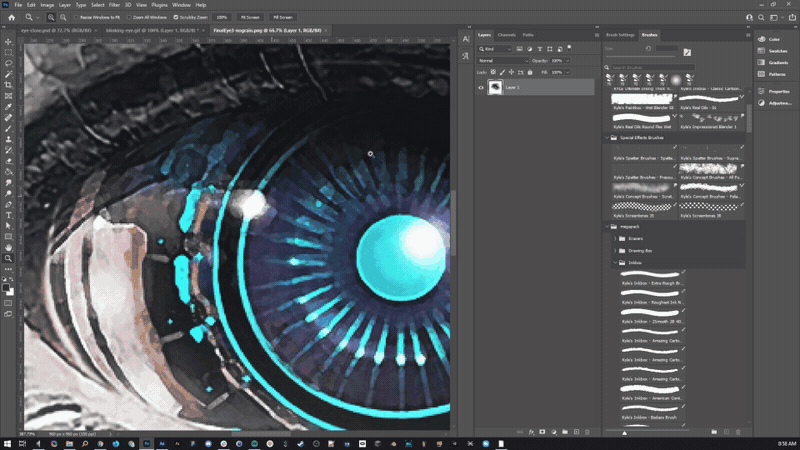The width and height of the screenshot is (800, 450).
Task: Select the Brush tool
Action: click(x=8, y=129)
